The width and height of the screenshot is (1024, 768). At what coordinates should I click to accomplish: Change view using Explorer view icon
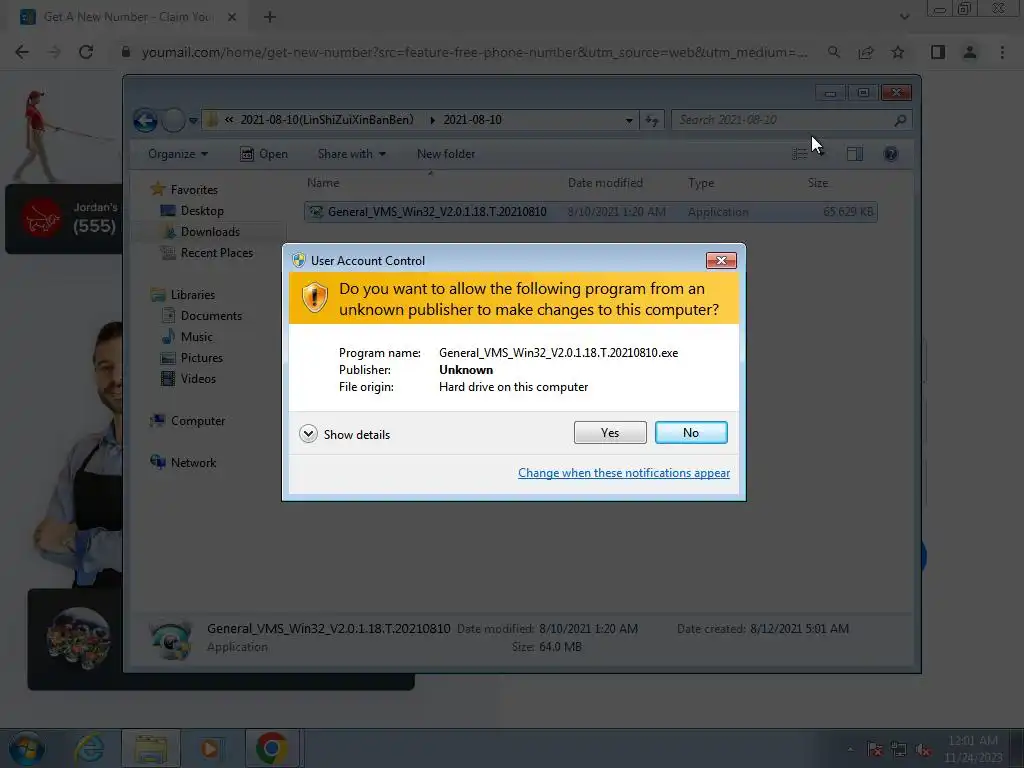(800, 154)
